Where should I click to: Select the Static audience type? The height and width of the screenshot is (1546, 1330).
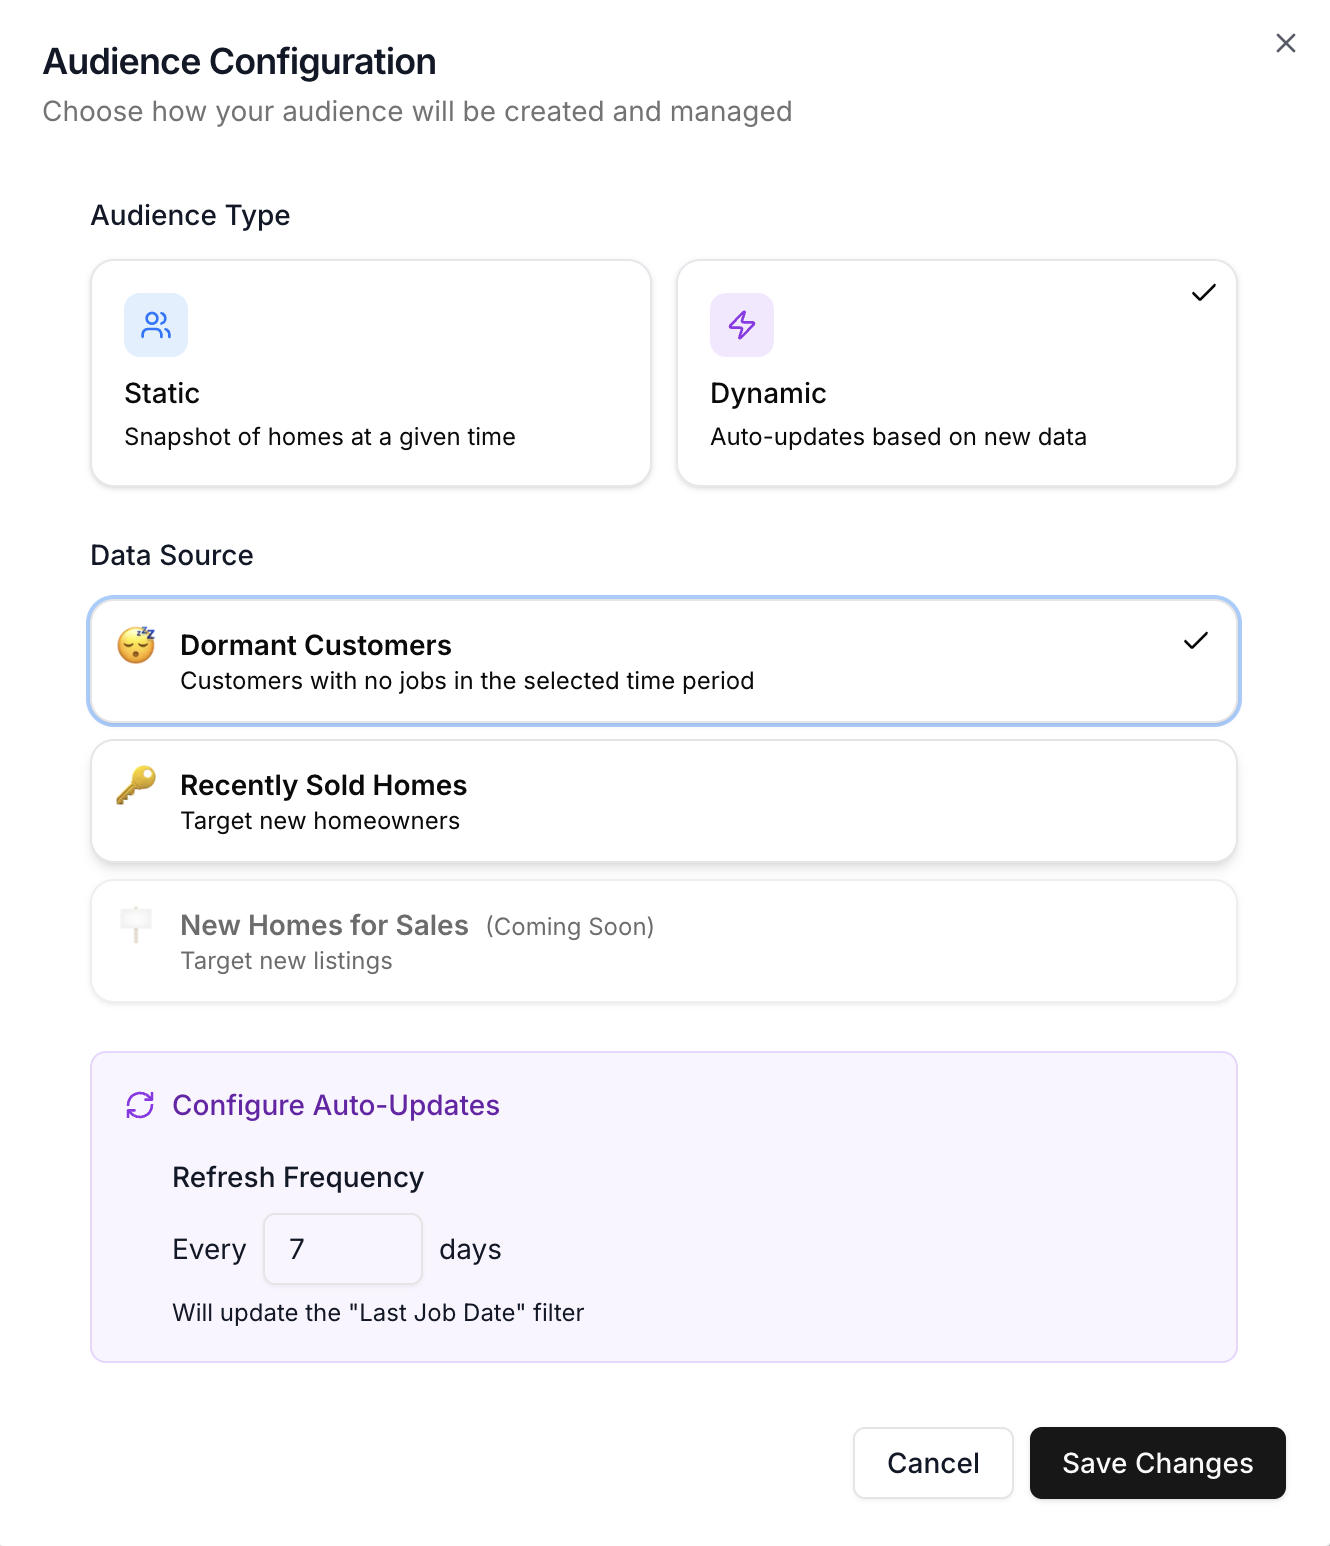coord(371,372)
